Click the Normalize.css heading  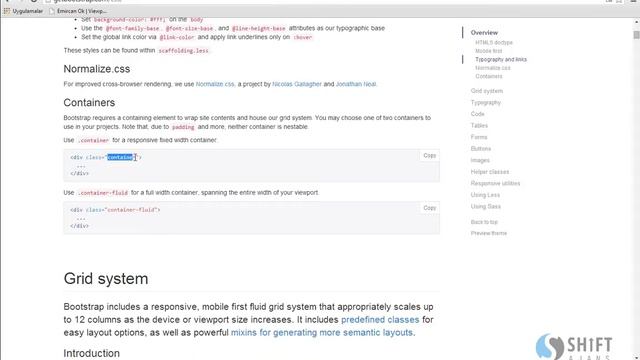[x=97, y=69]
